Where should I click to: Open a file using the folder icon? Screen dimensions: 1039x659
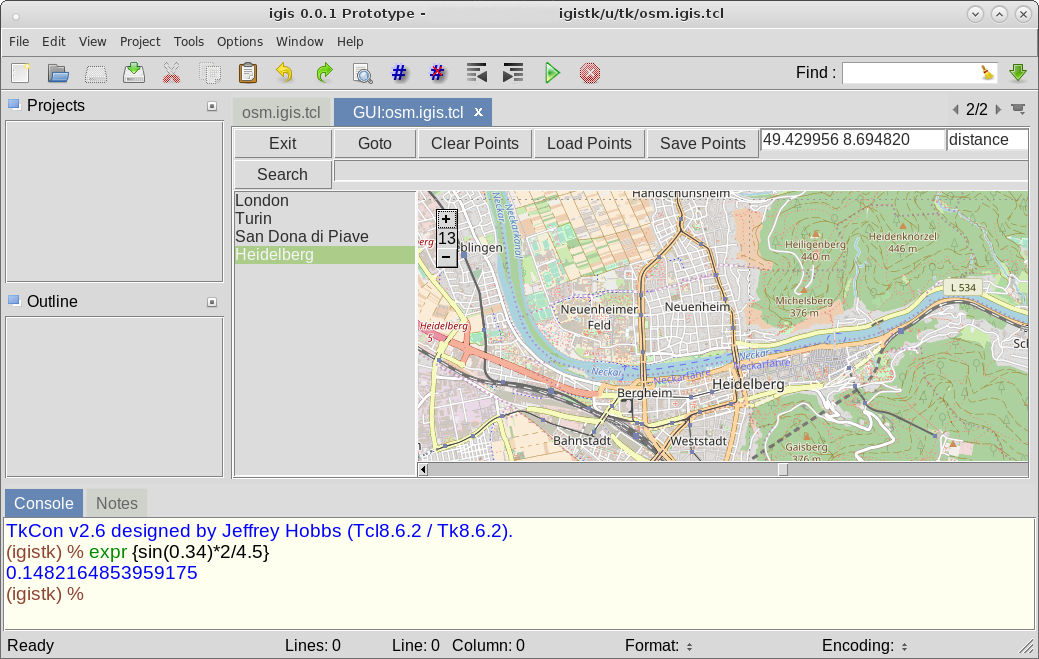[x=58, y=73]
